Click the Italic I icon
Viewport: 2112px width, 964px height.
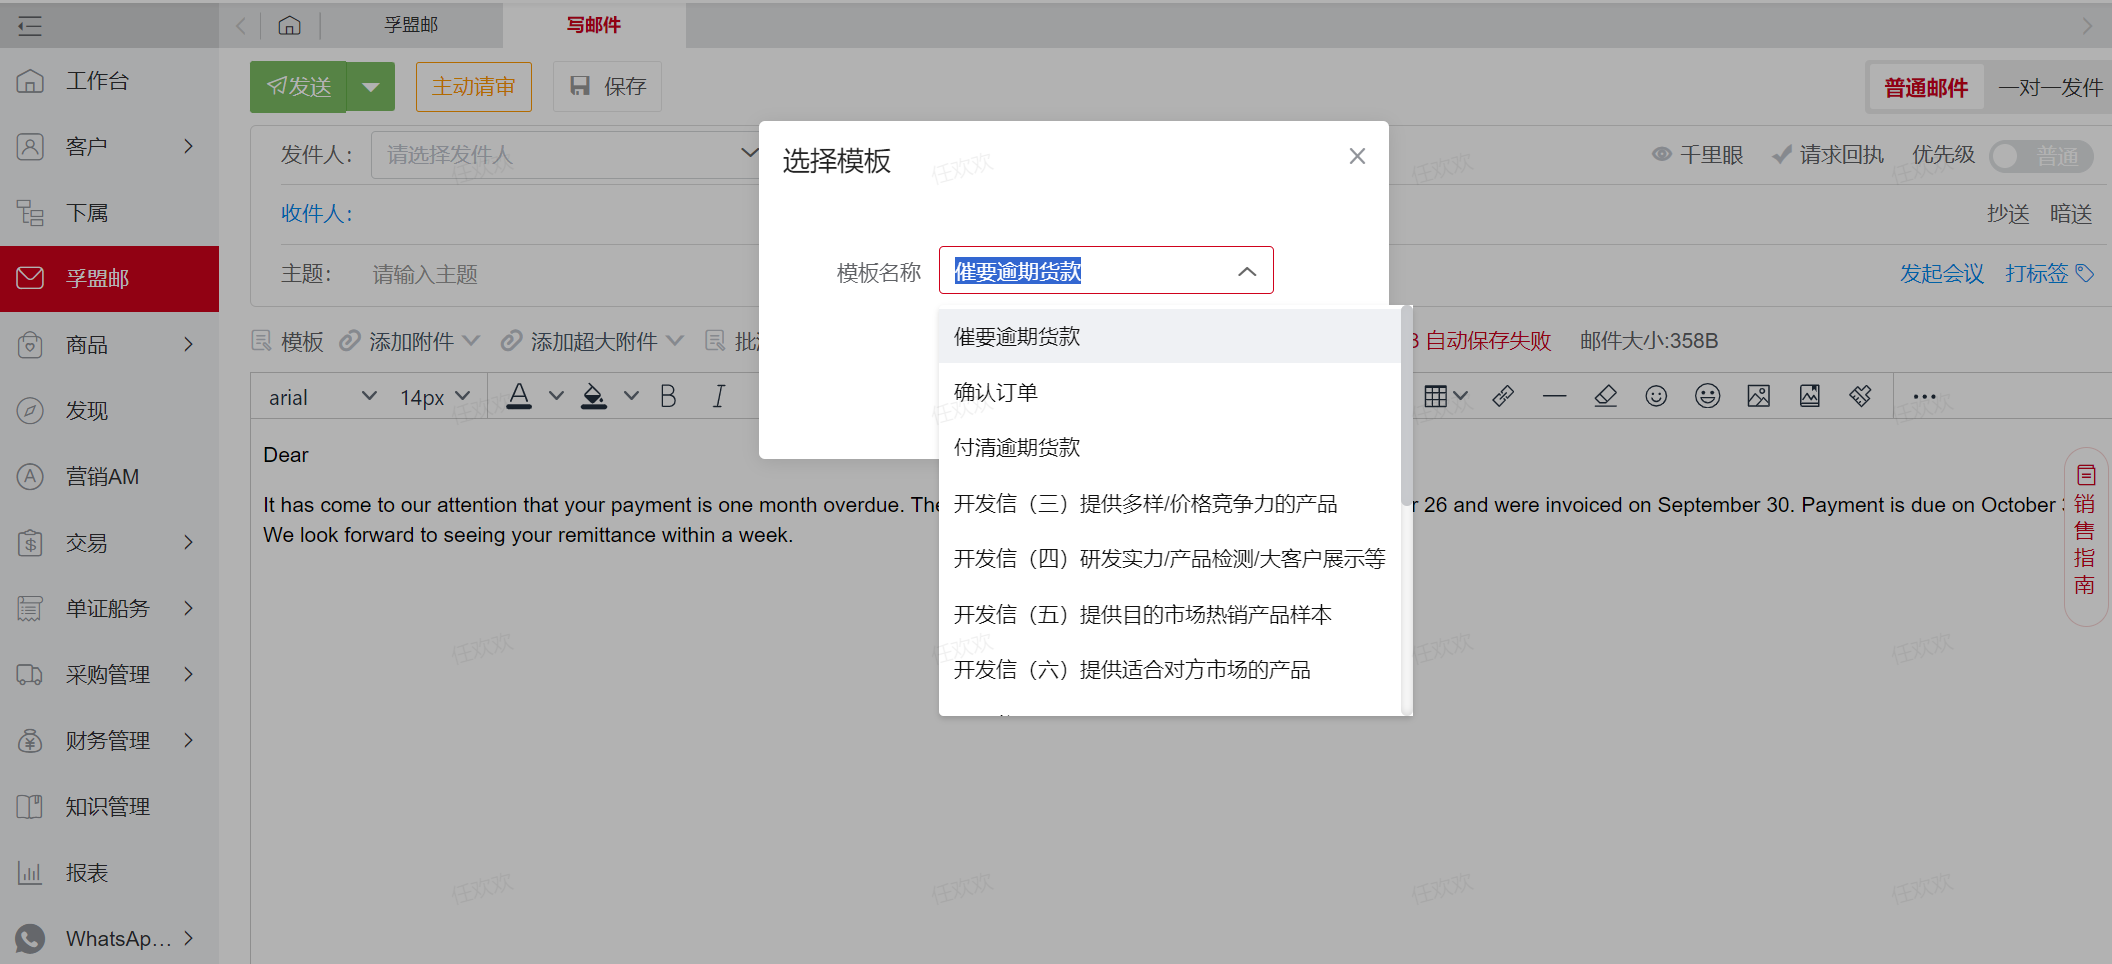718,397
